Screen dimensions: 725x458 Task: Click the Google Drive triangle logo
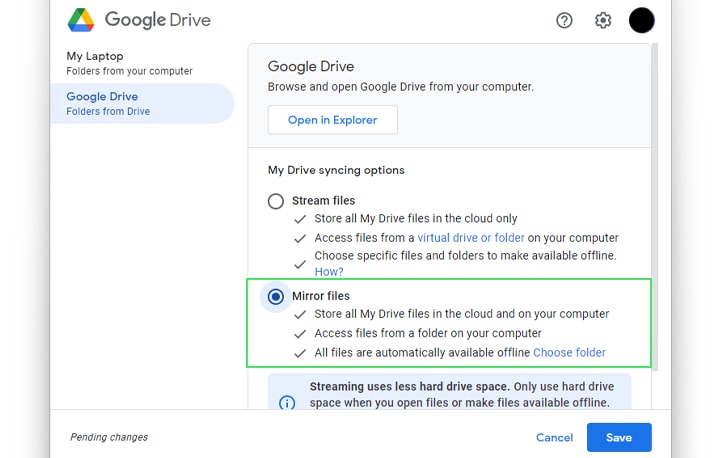[x=81, y=20]
